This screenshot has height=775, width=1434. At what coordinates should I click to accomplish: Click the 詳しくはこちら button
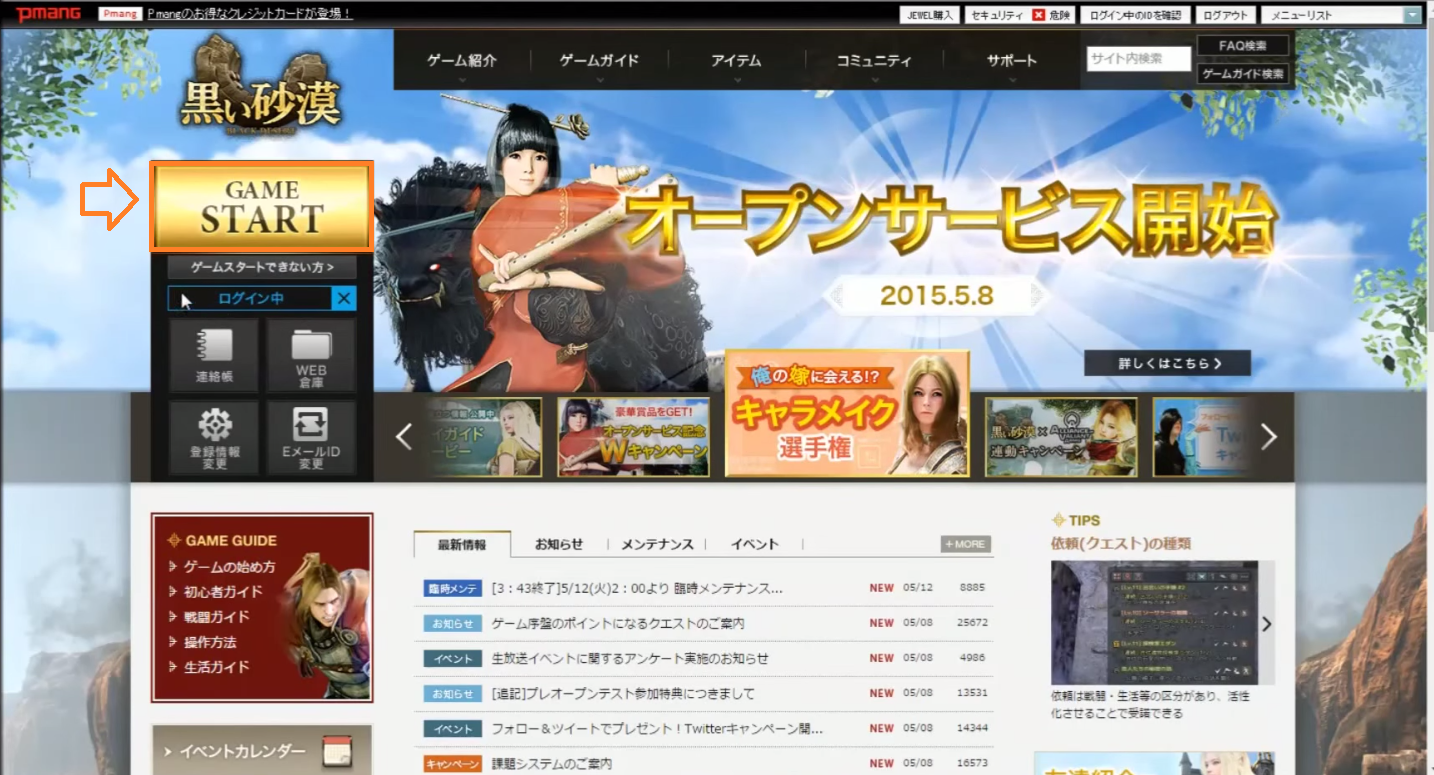coord(1167,363)
